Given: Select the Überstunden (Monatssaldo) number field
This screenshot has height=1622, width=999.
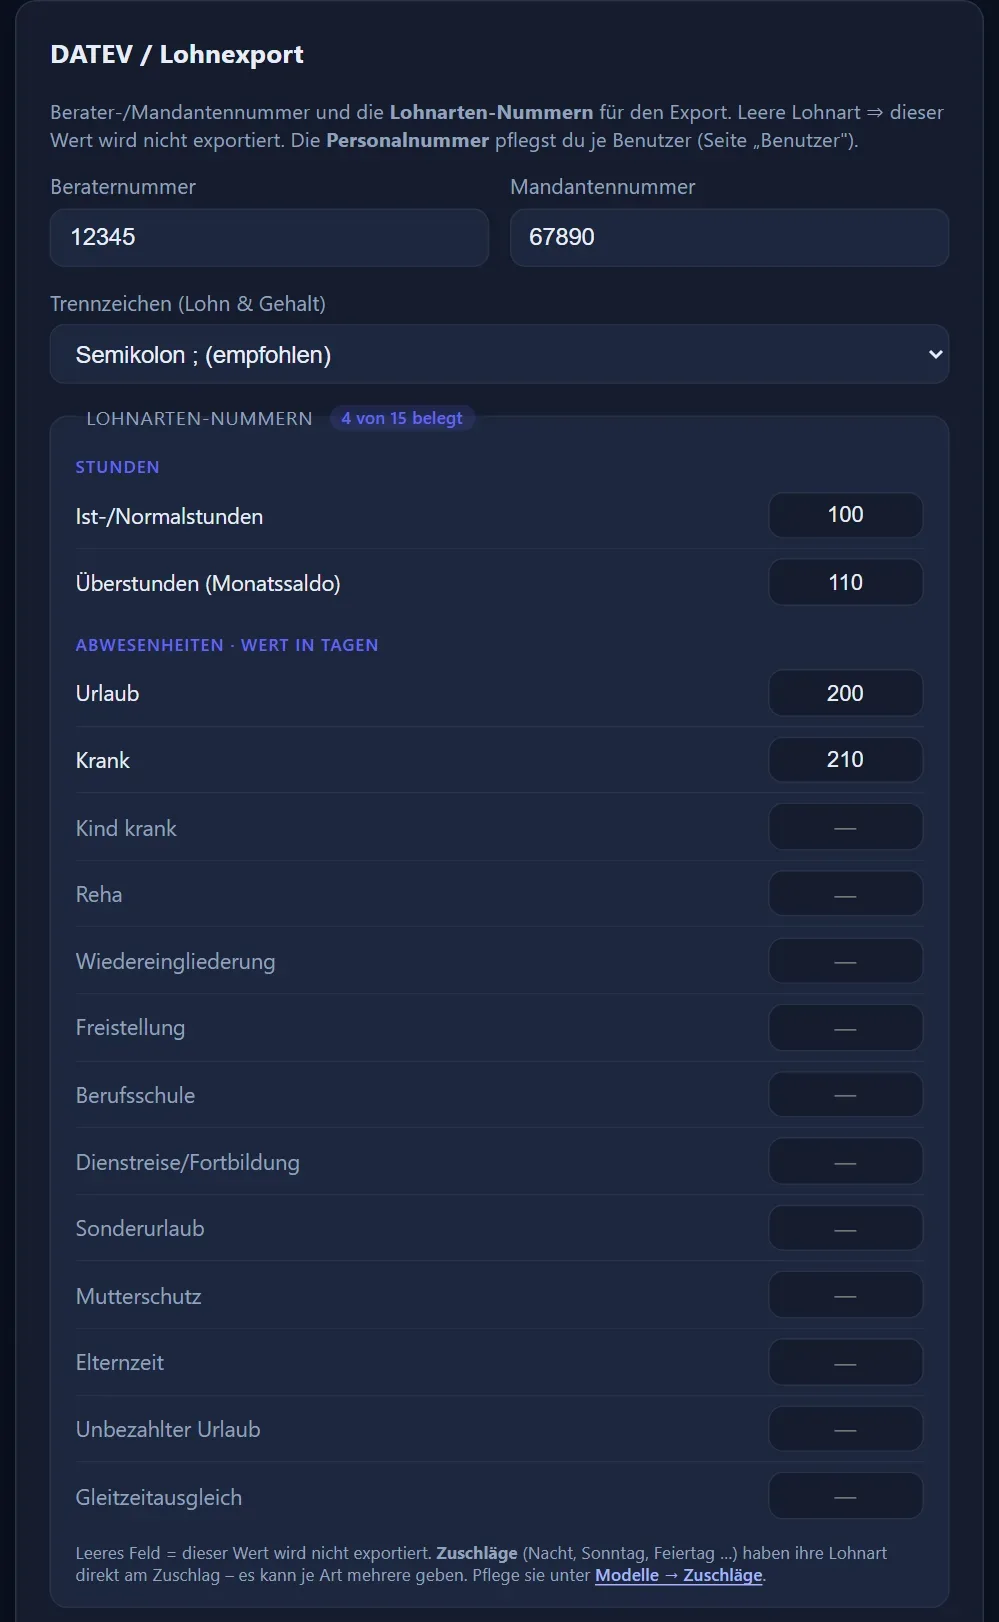Looking at the screenshot, I should tap(845, 582).
